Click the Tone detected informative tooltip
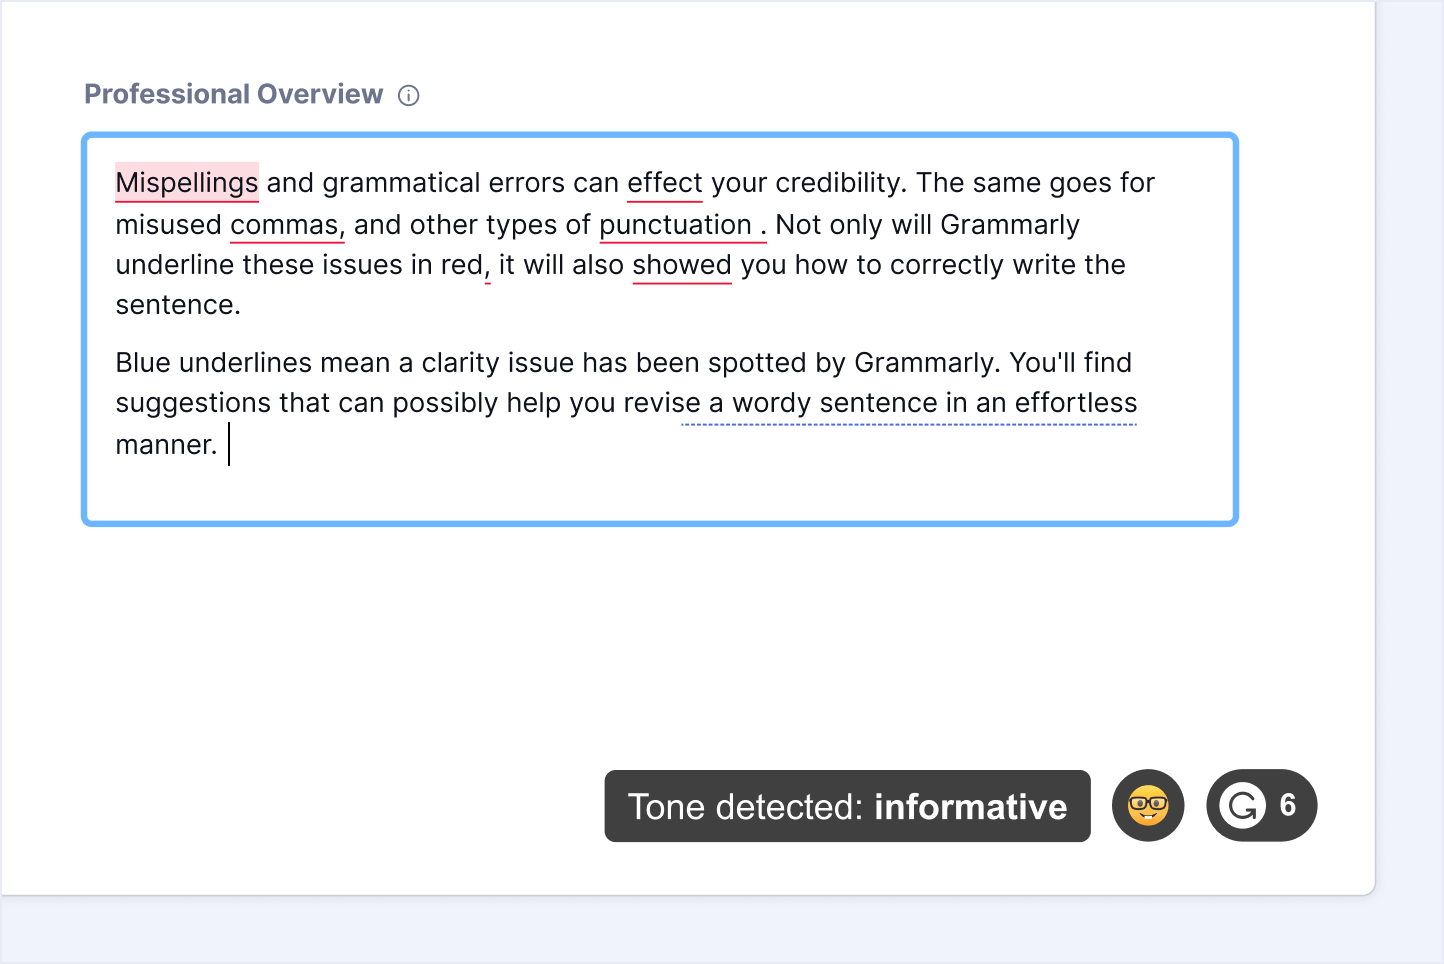The image size is (1444, 964). (x=847, y=806)
